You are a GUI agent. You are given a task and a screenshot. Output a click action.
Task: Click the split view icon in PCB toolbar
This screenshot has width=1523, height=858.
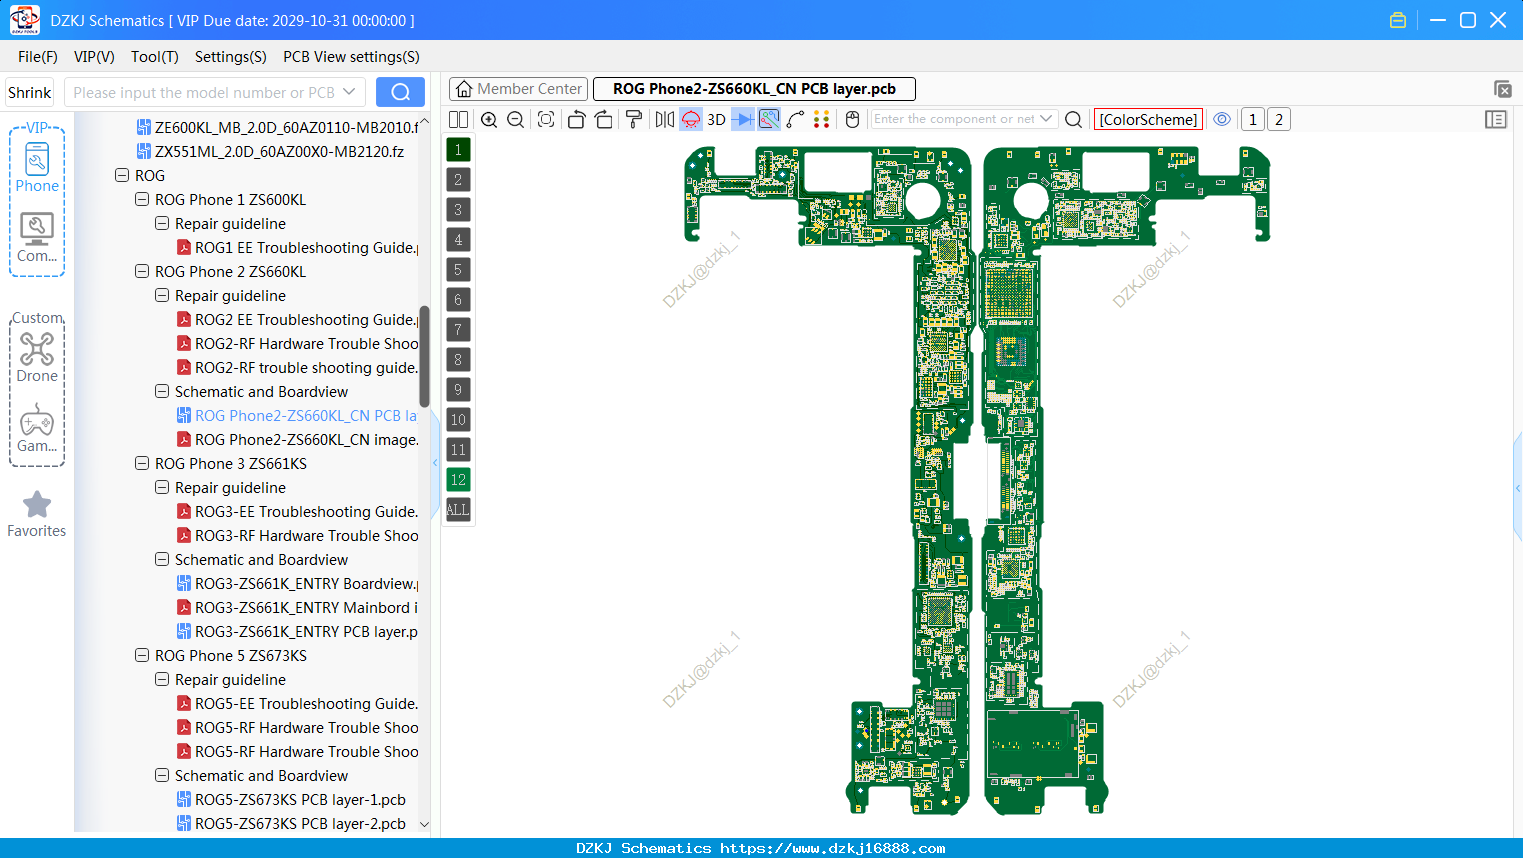(x=458, y=120)
